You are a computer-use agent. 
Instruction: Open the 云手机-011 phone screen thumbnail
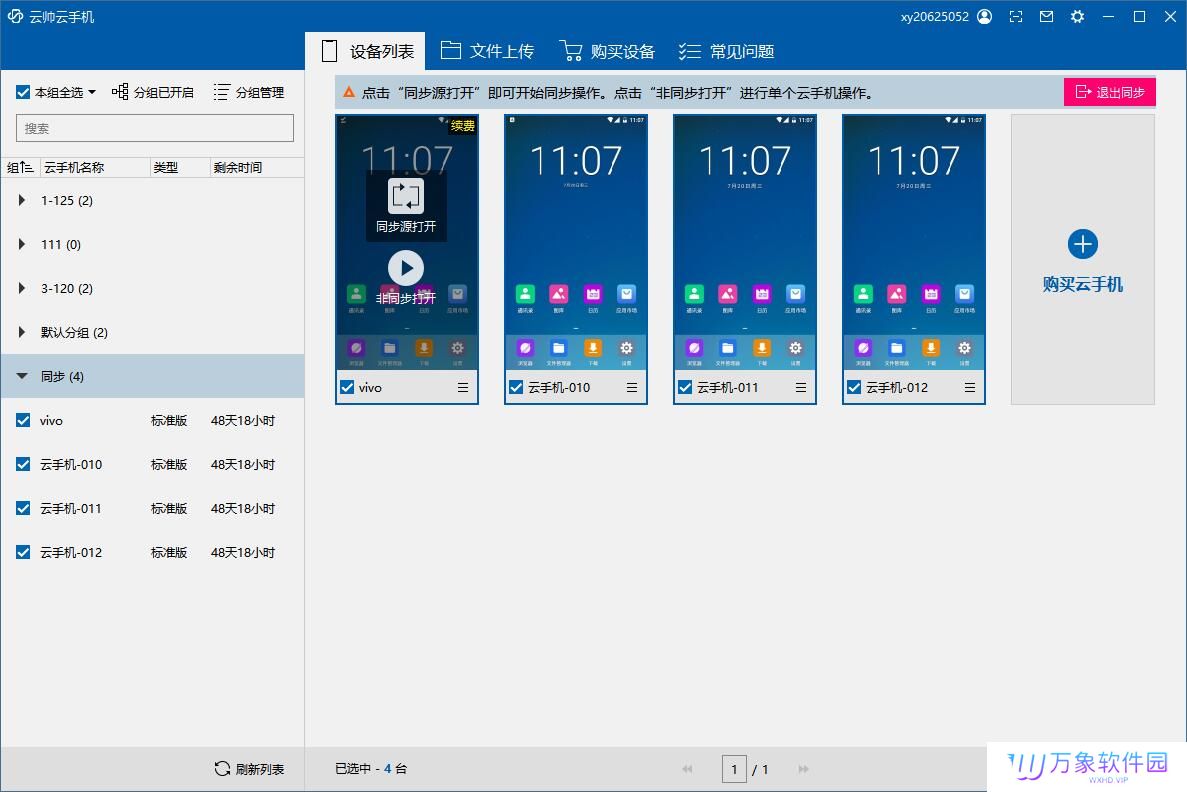pyautogui.click(x=744, y=242)
